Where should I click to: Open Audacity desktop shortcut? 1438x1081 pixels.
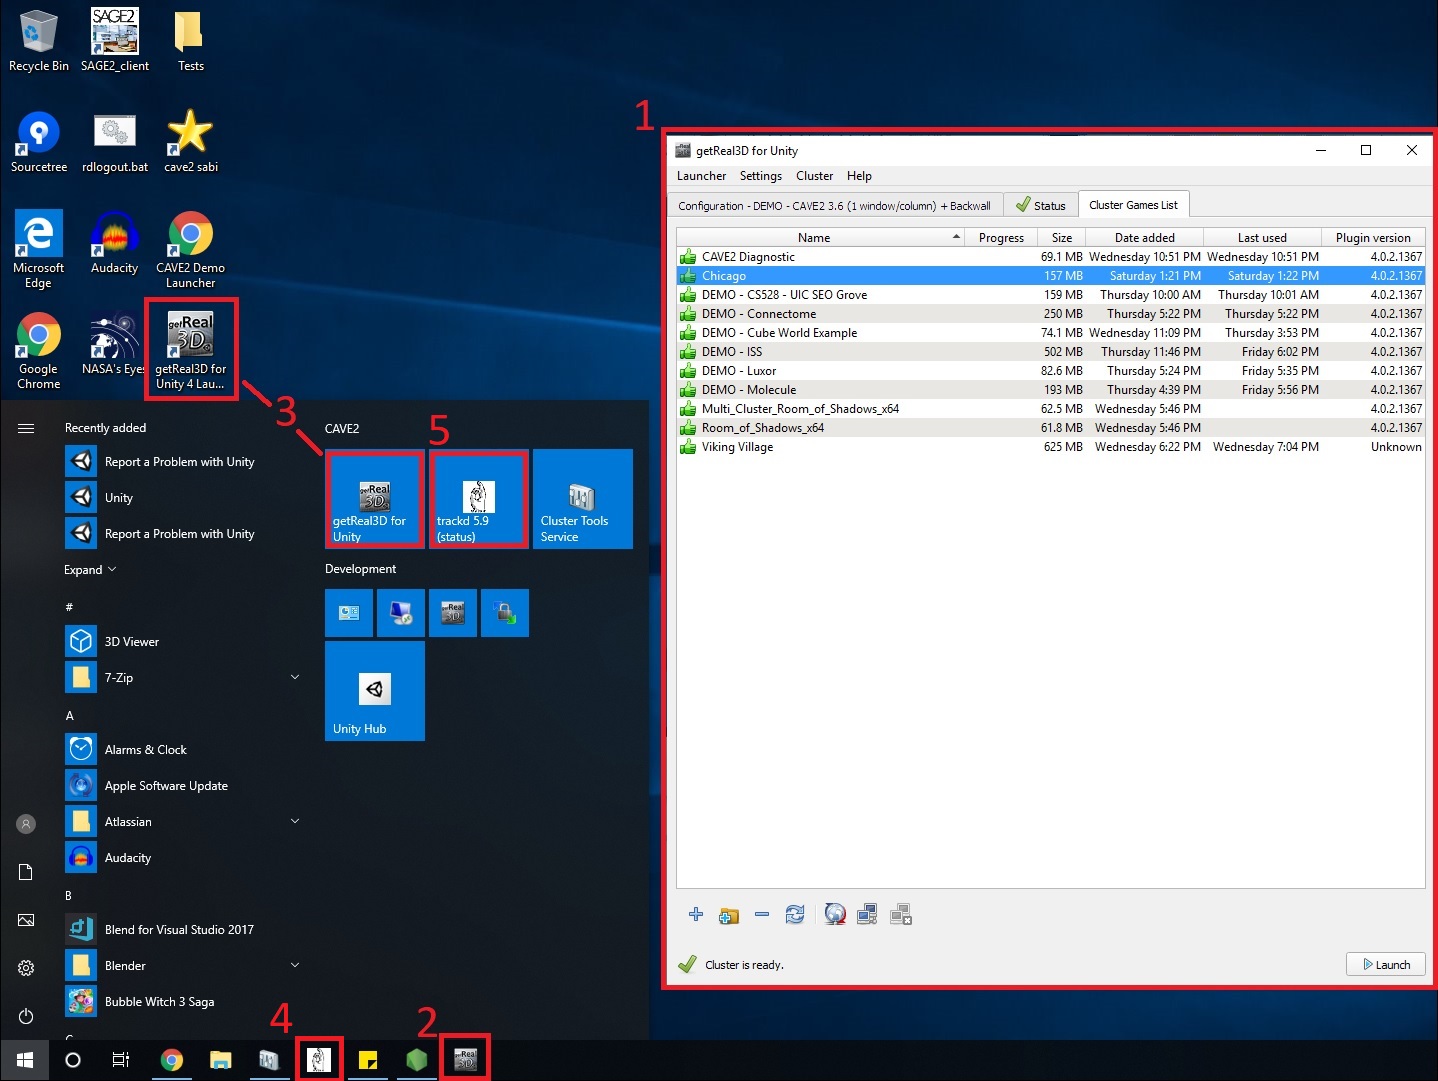[115, 243]
